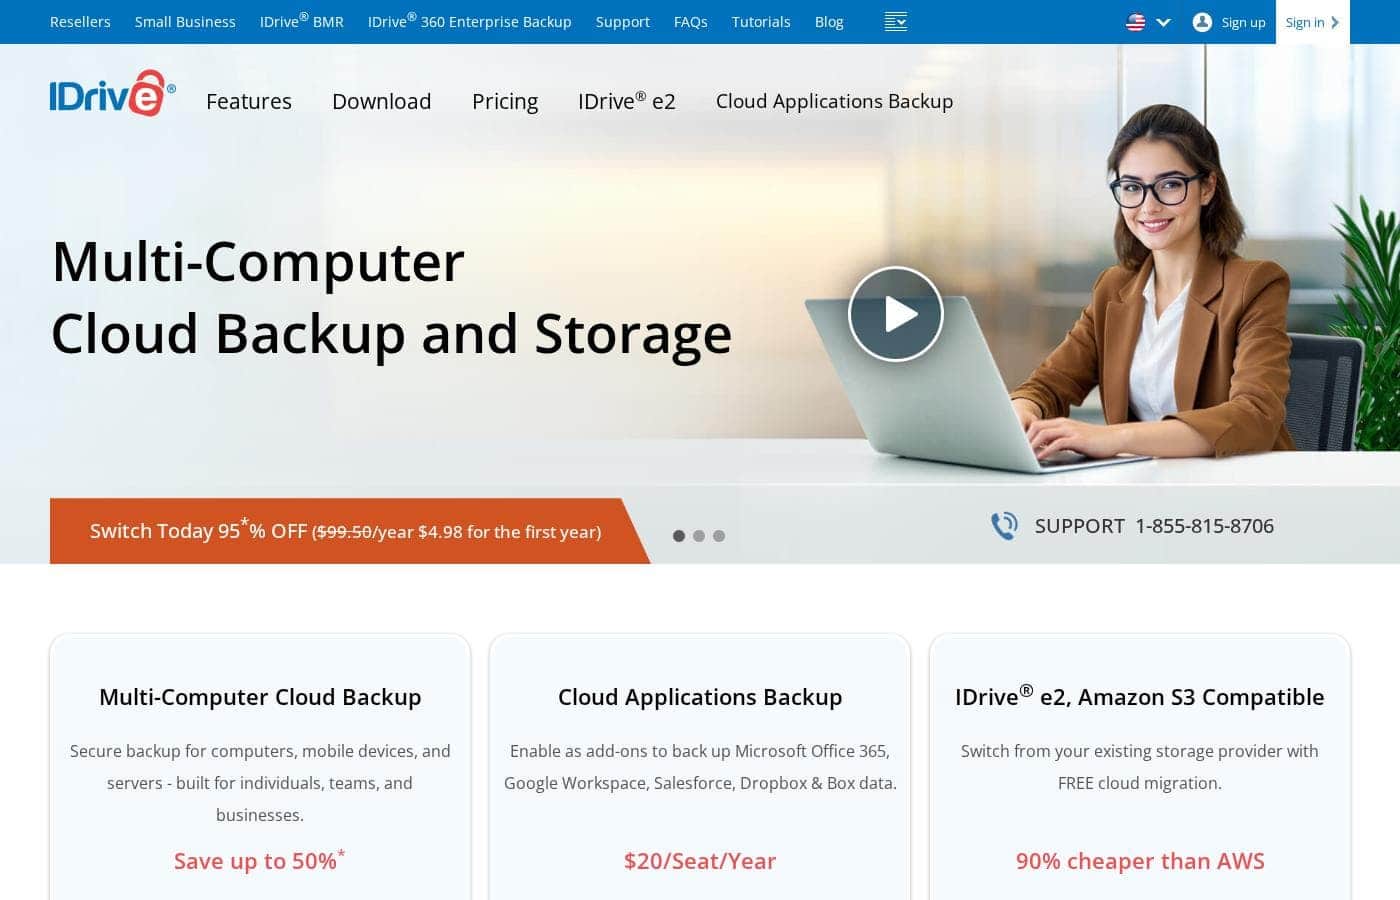The image size is (1400, 900).
Task: Open the IDrive e2 menu
Action: 626,101
